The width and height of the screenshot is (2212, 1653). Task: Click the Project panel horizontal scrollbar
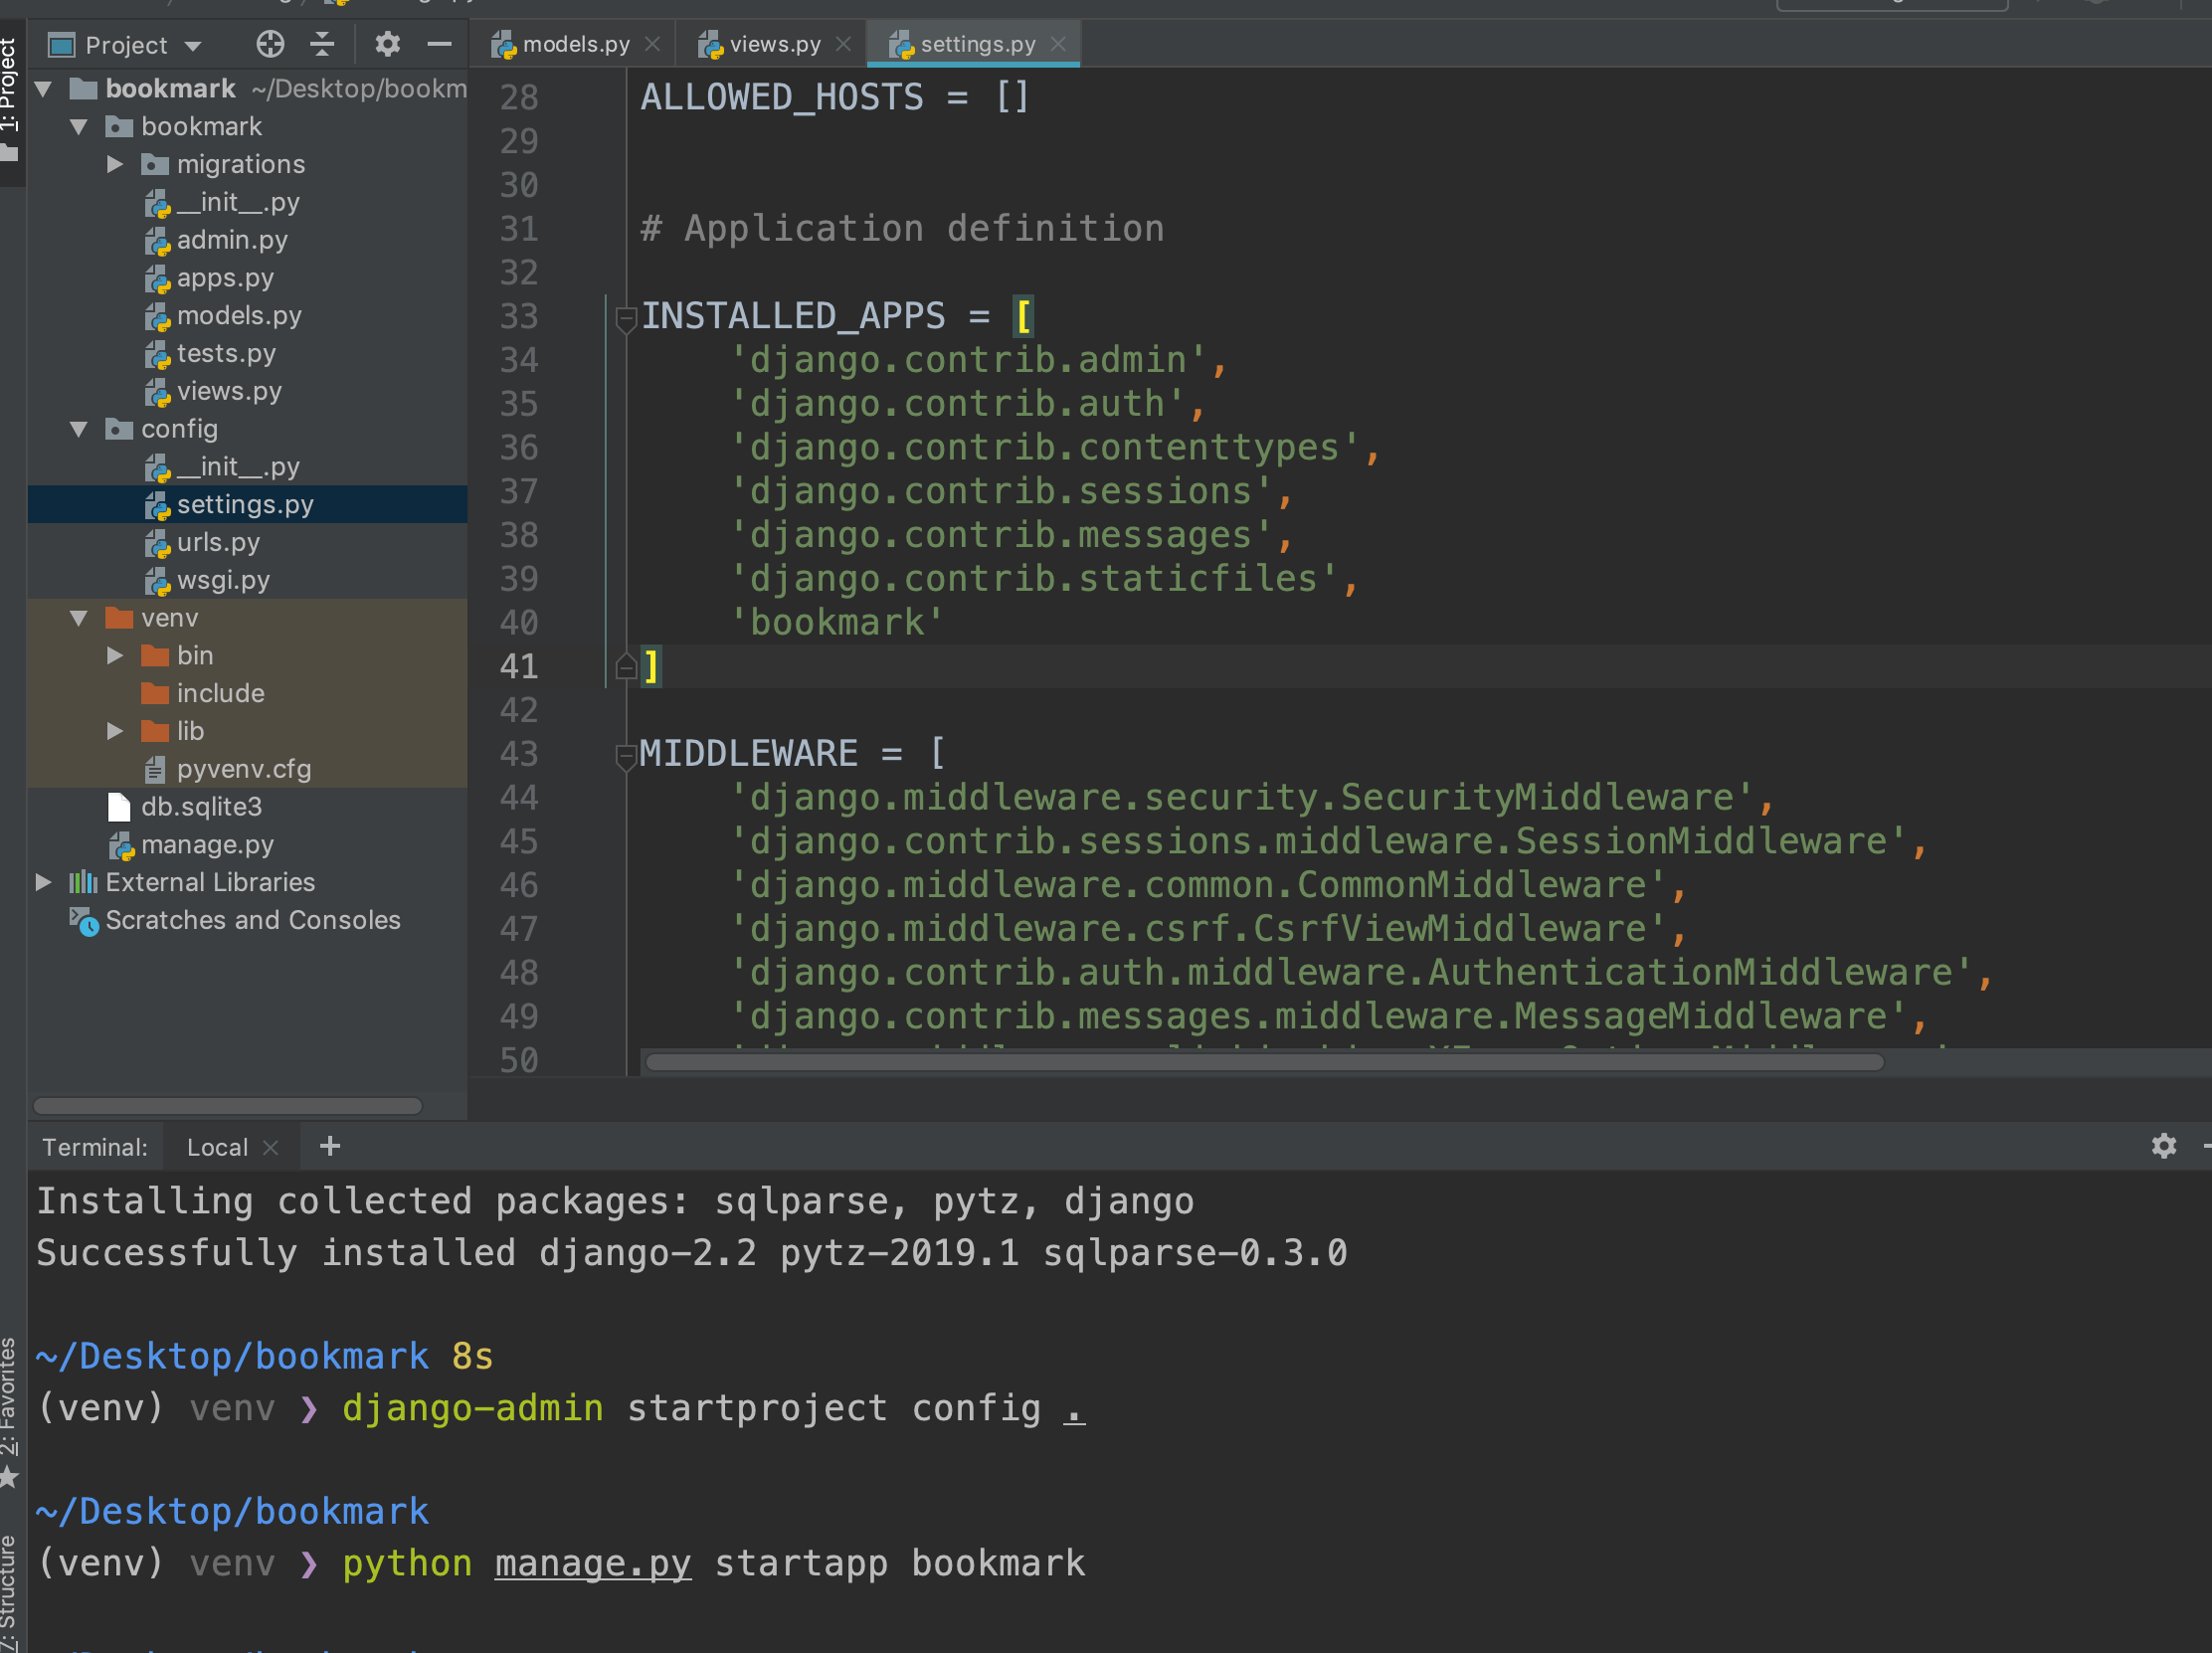coord(227,1105)
